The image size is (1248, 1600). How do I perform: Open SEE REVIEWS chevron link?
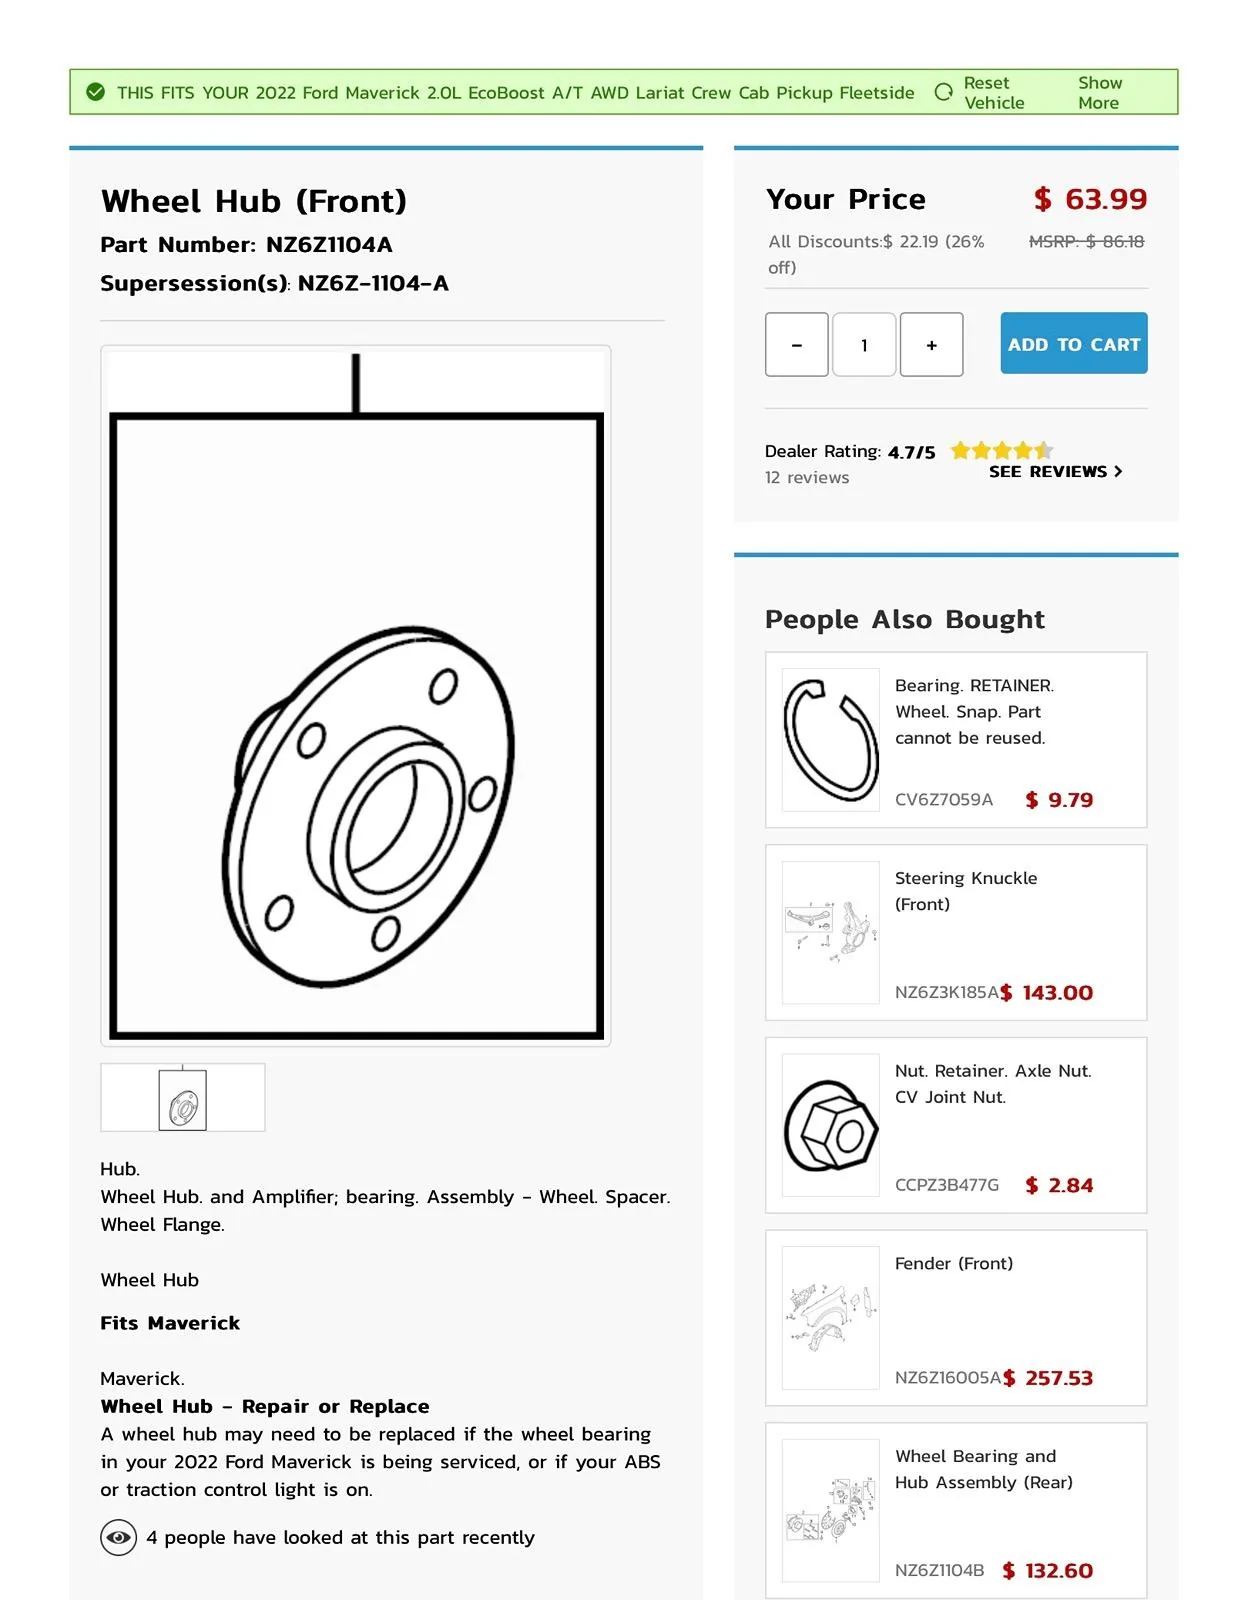(x=1056, y=471)
